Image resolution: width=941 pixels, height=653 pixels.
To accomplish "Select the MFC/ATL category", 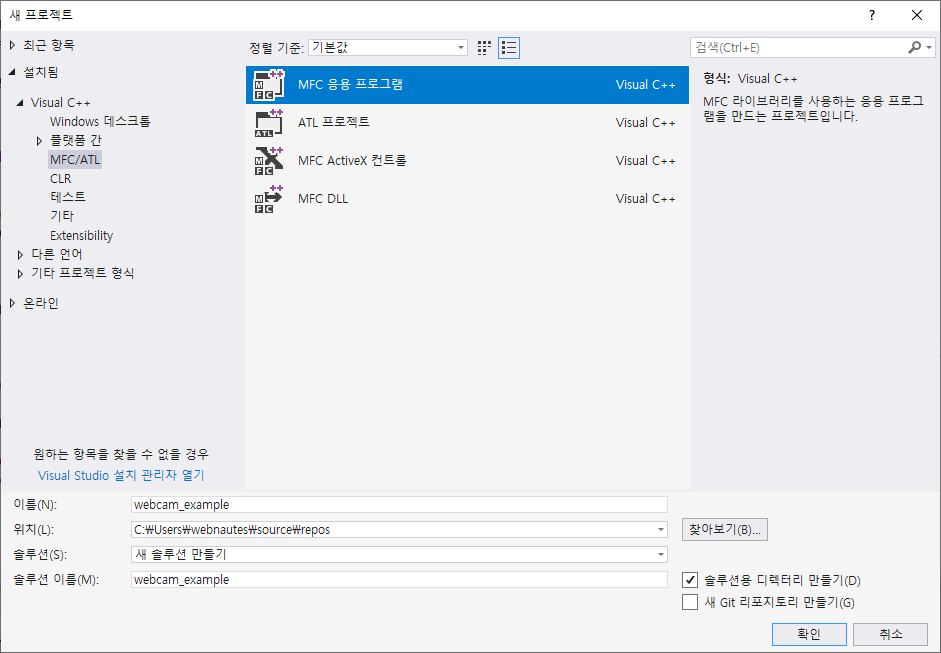I will click(75, 160).
